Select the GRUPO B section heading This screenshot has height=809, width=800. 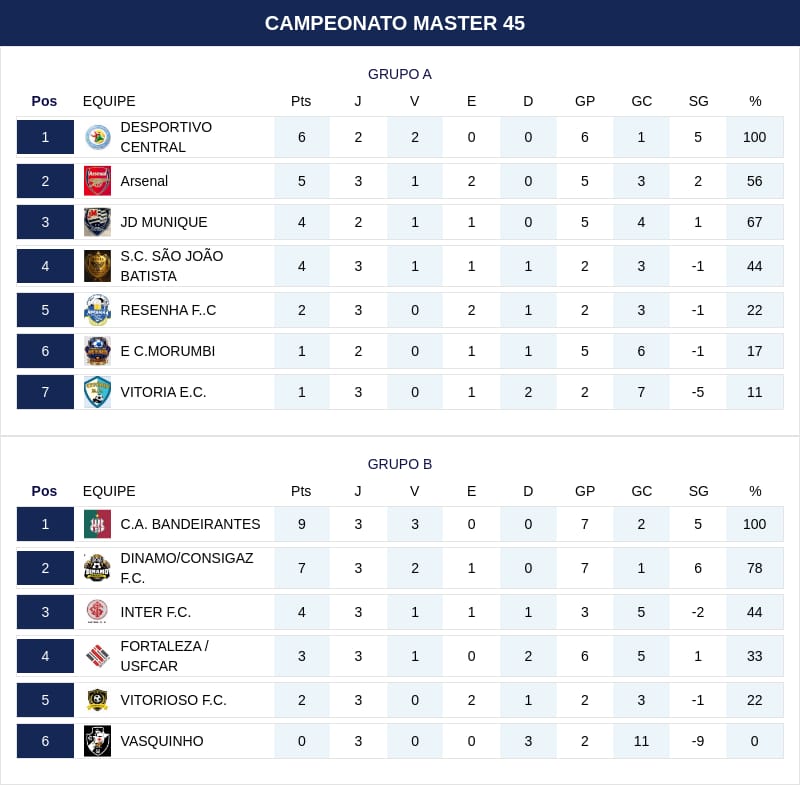point(400,464)
